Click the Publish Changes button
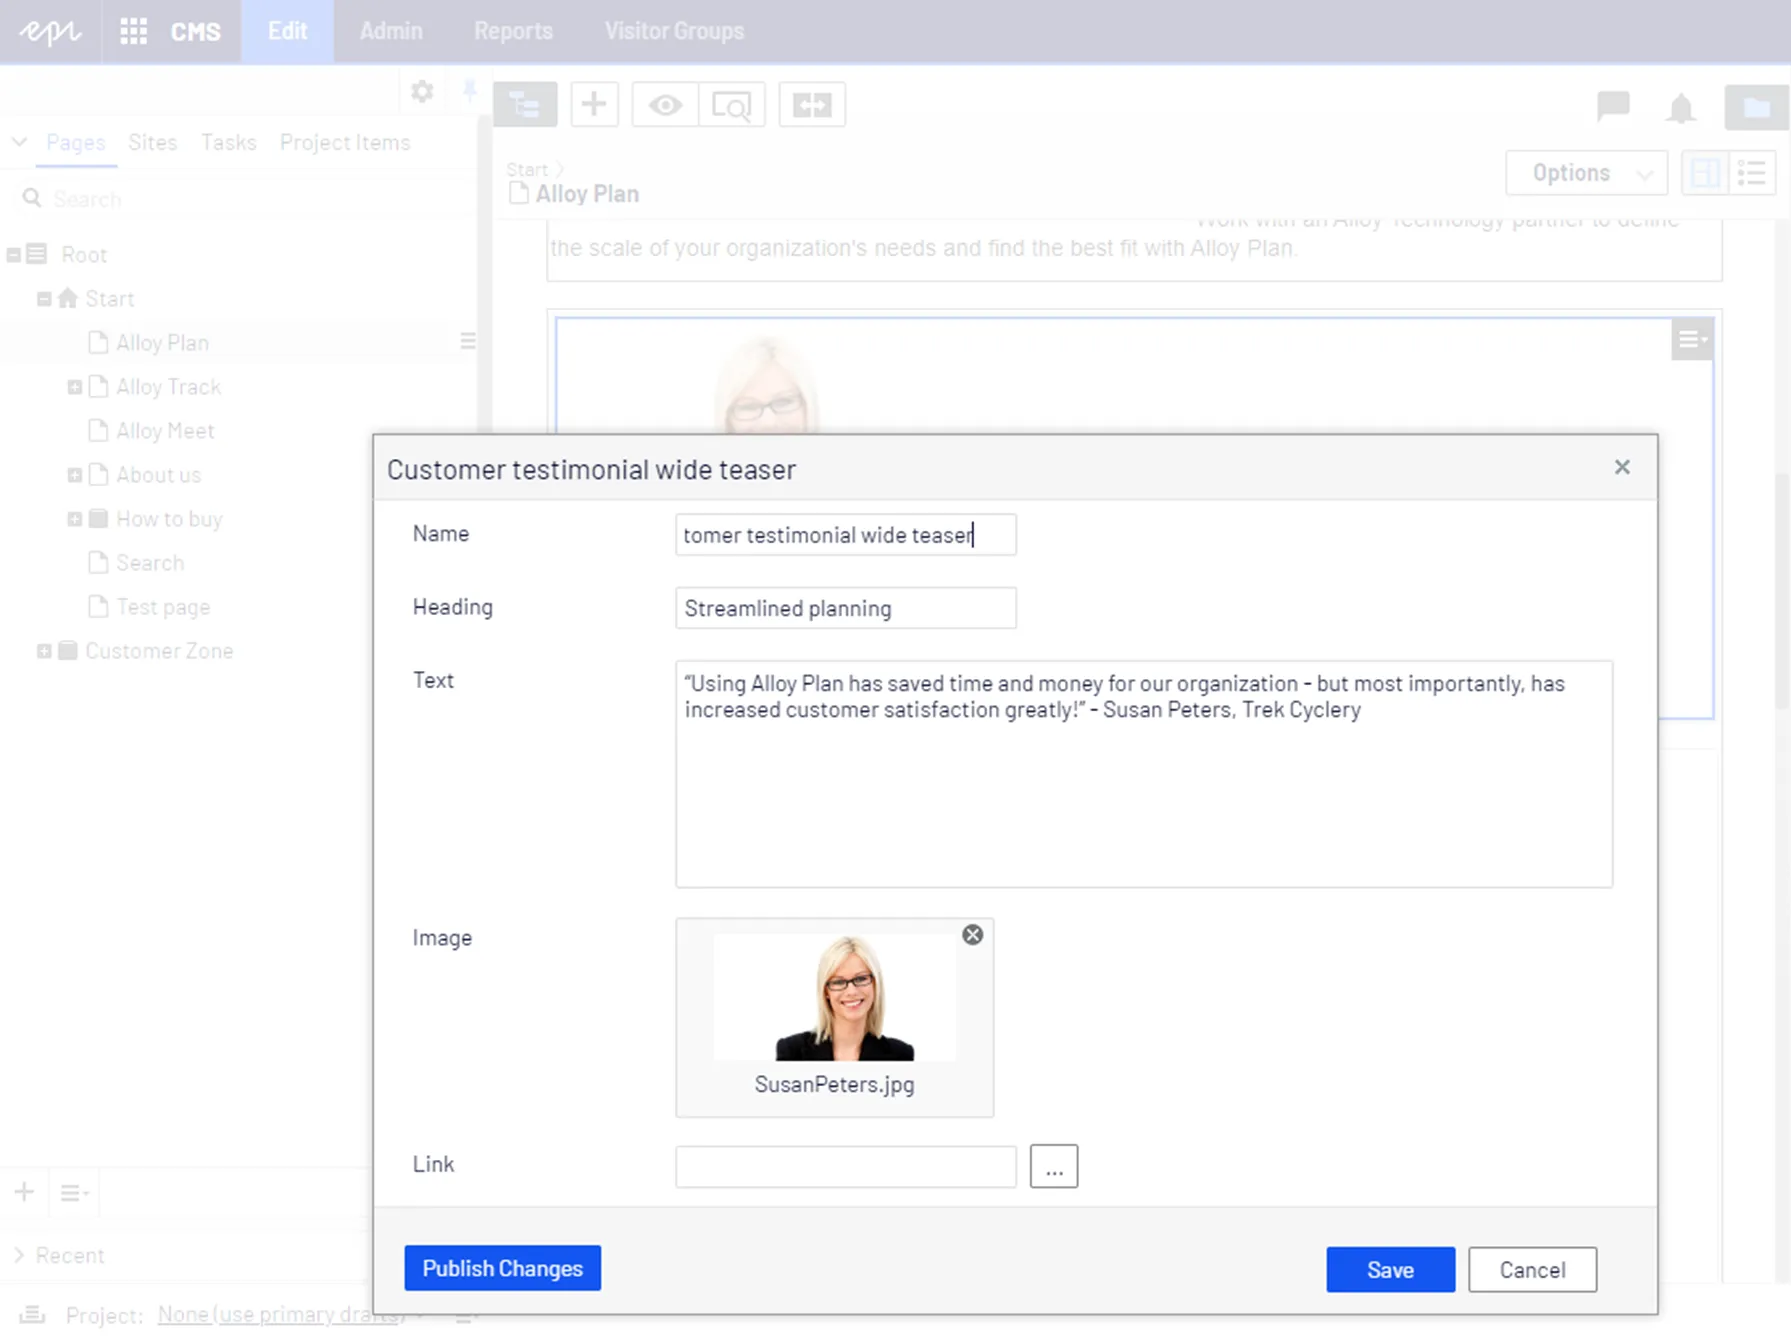The image size is (1791, 1343). [x=503, y=1268]
